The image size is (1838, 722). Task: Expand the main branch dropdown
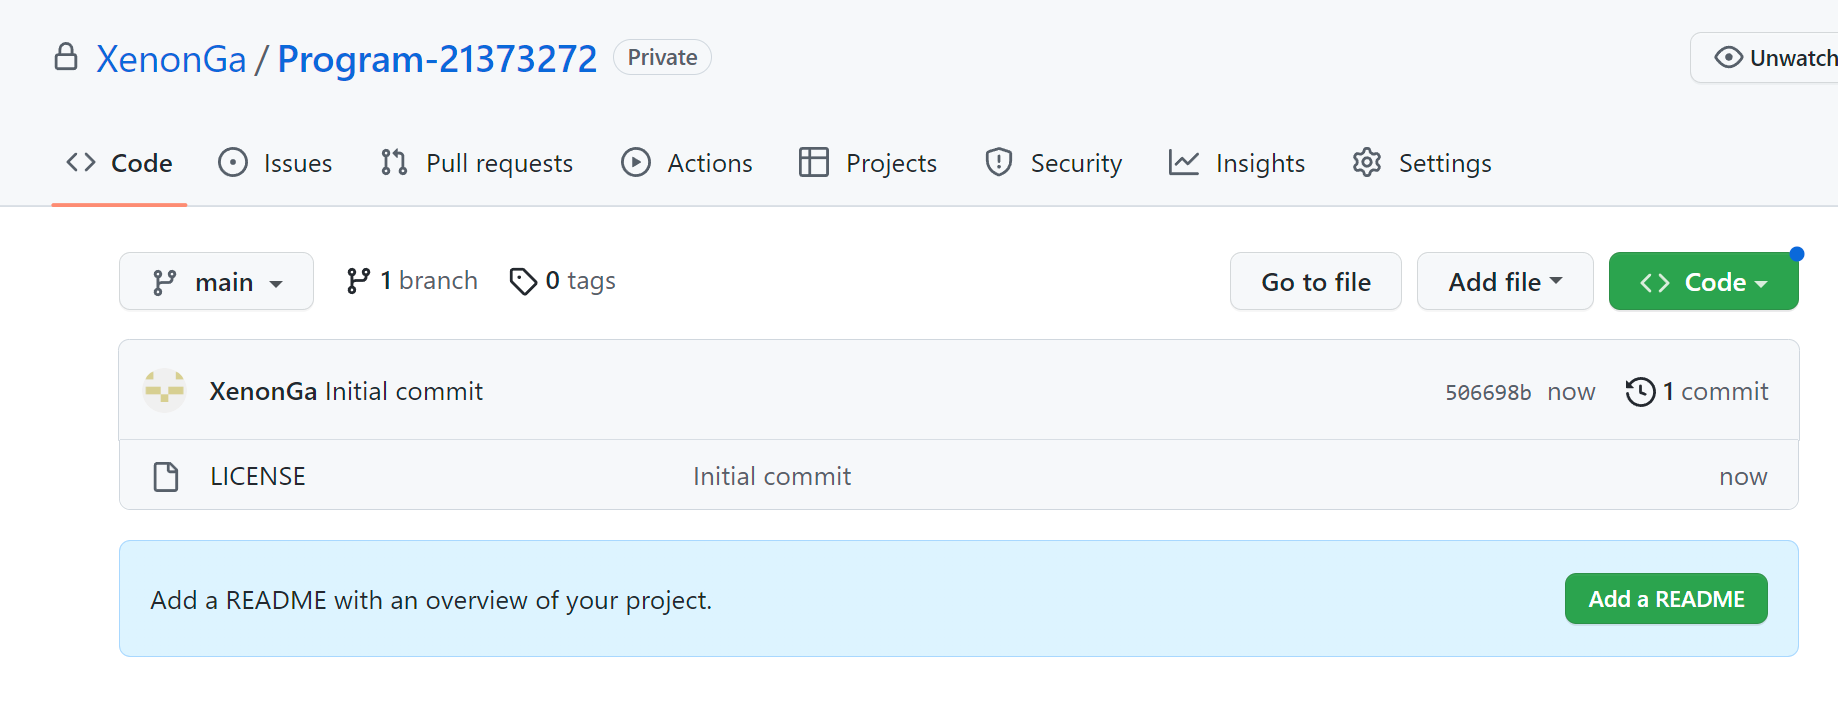click(216, 282)
